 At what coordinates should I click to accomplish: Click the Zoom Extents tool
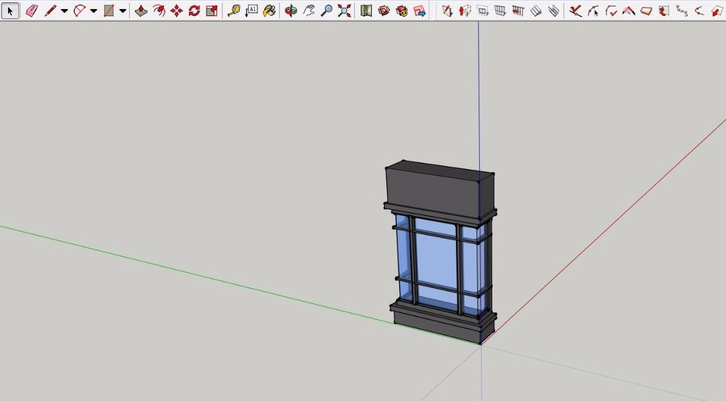345,11
